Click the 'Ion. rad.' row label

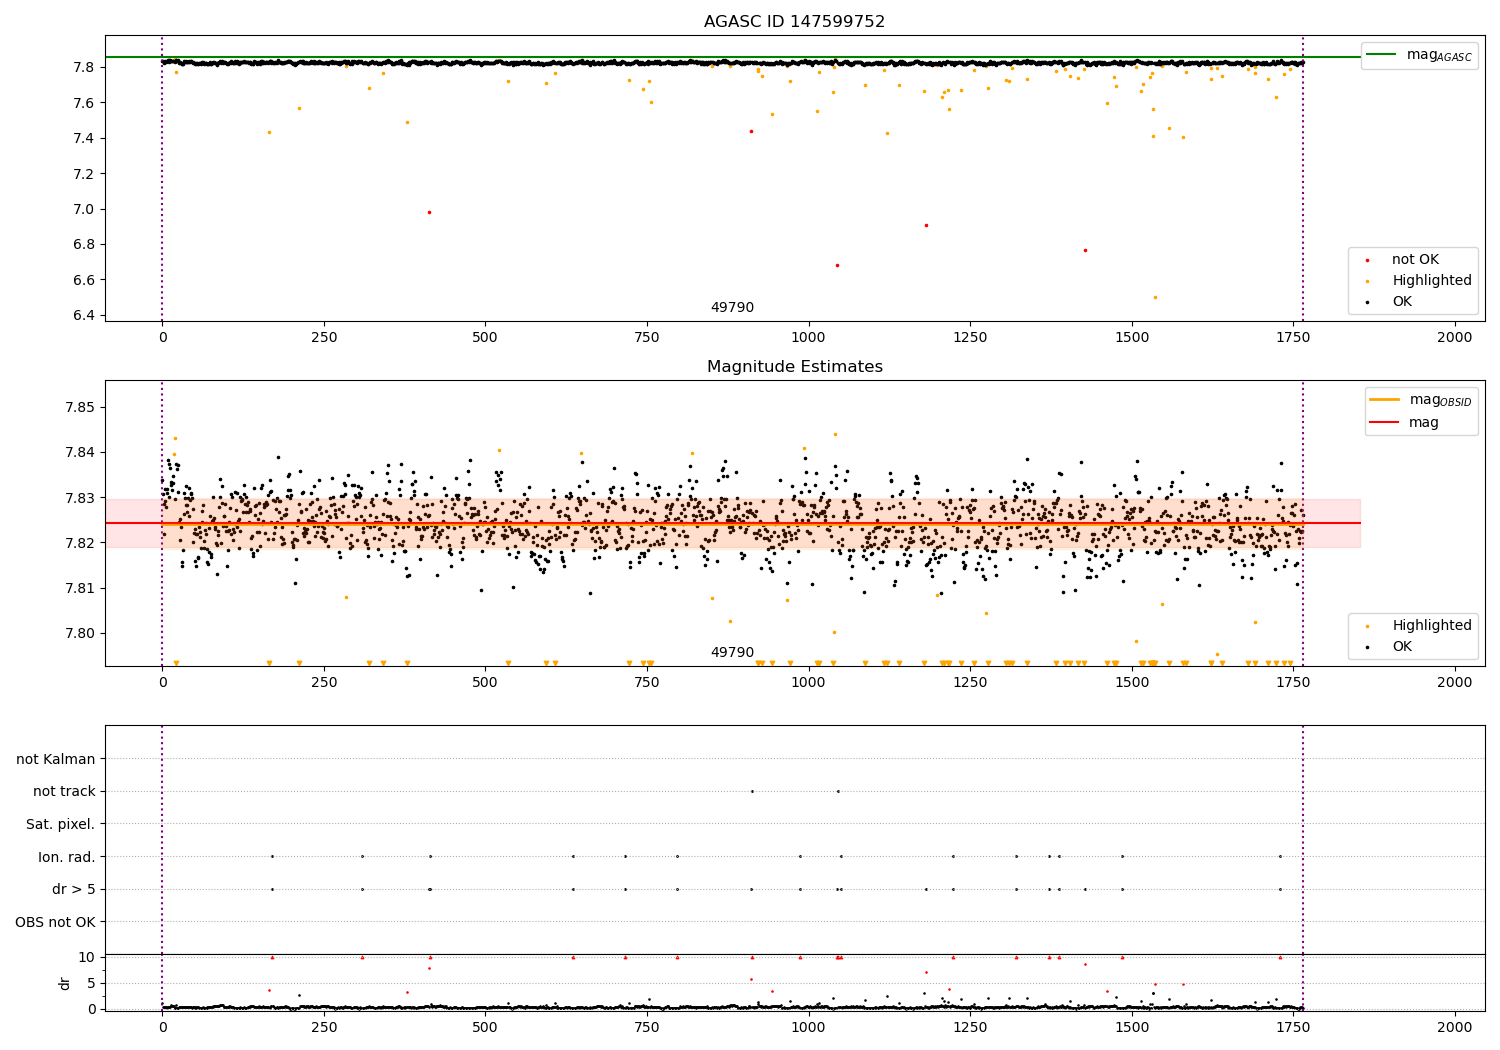point(67,857)
